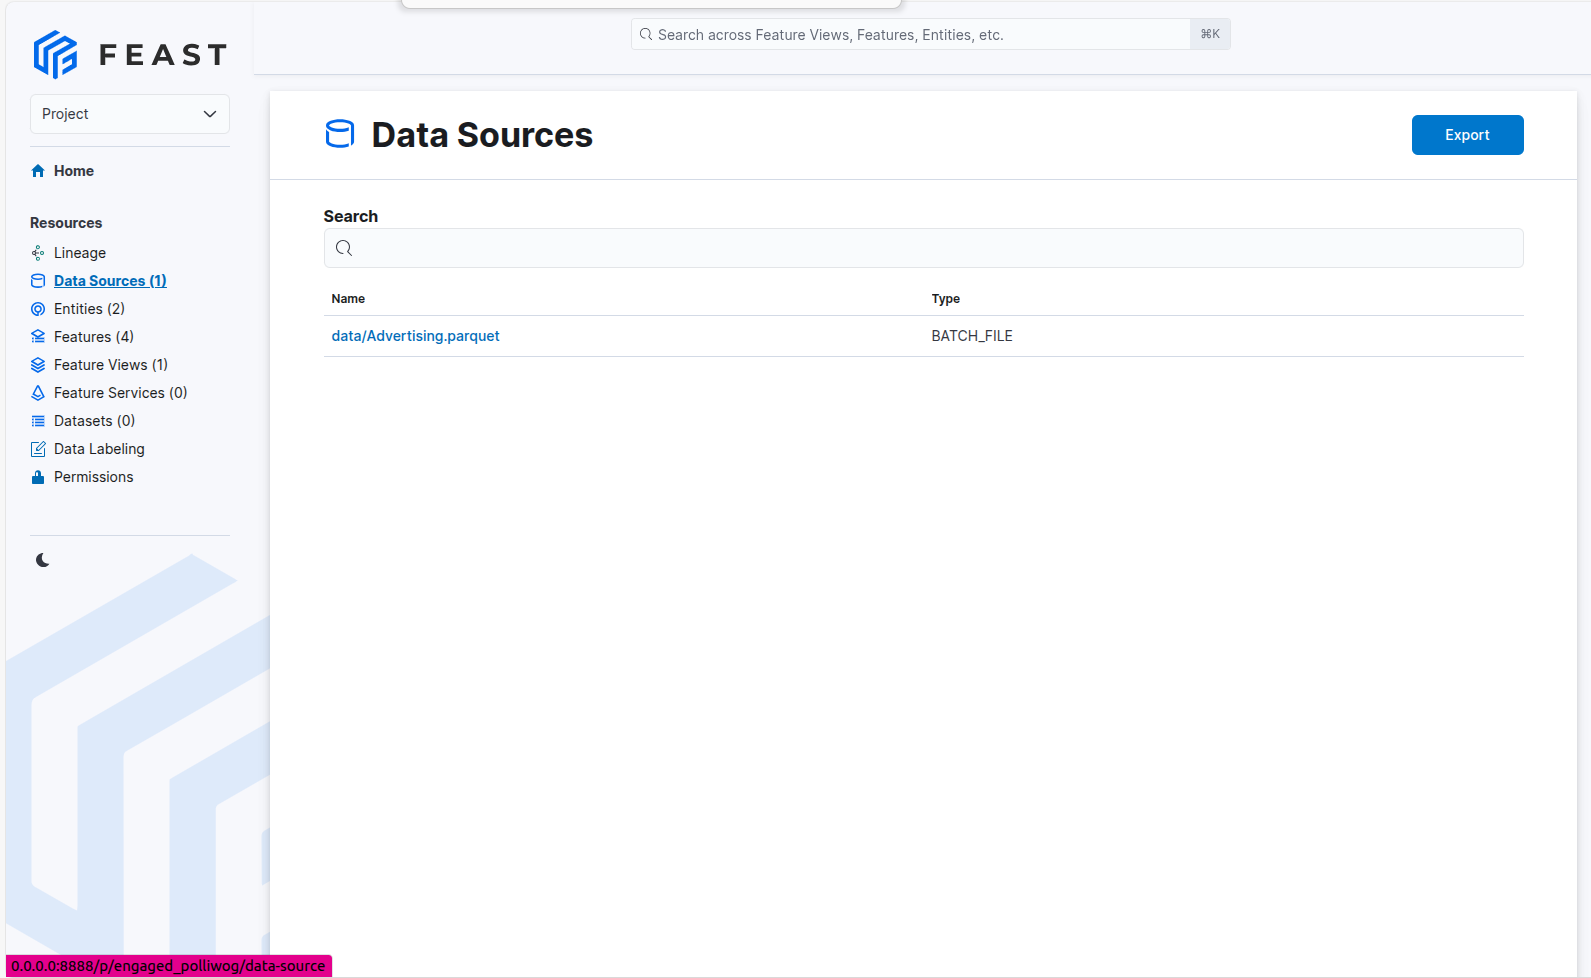Screen dimensions: 1591x978
Task: Click the Name column header
Action: (348, 299)
